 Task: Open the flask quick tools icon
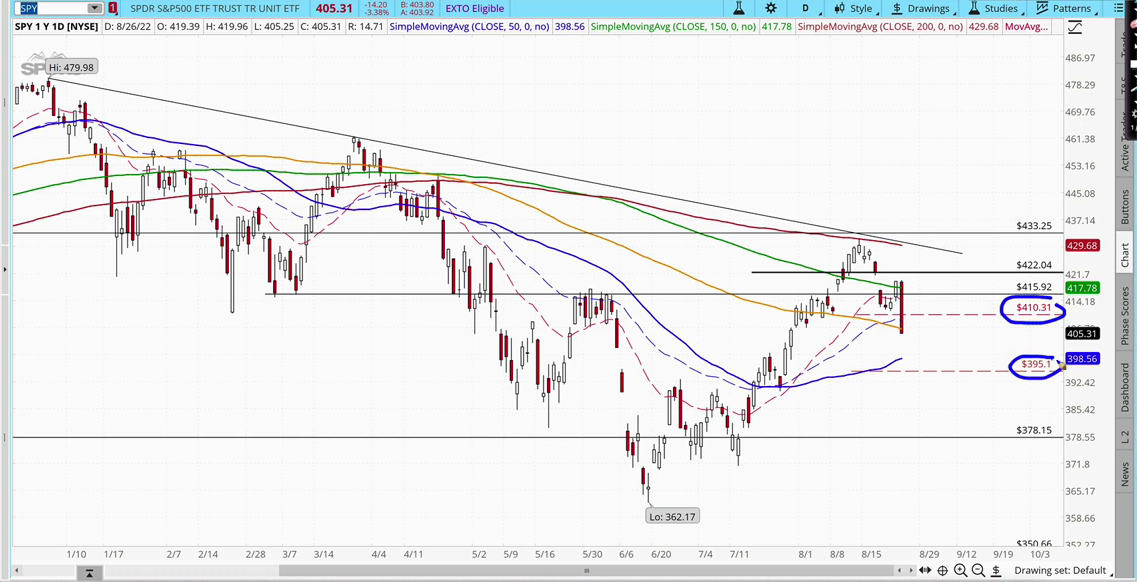(739, 9)
